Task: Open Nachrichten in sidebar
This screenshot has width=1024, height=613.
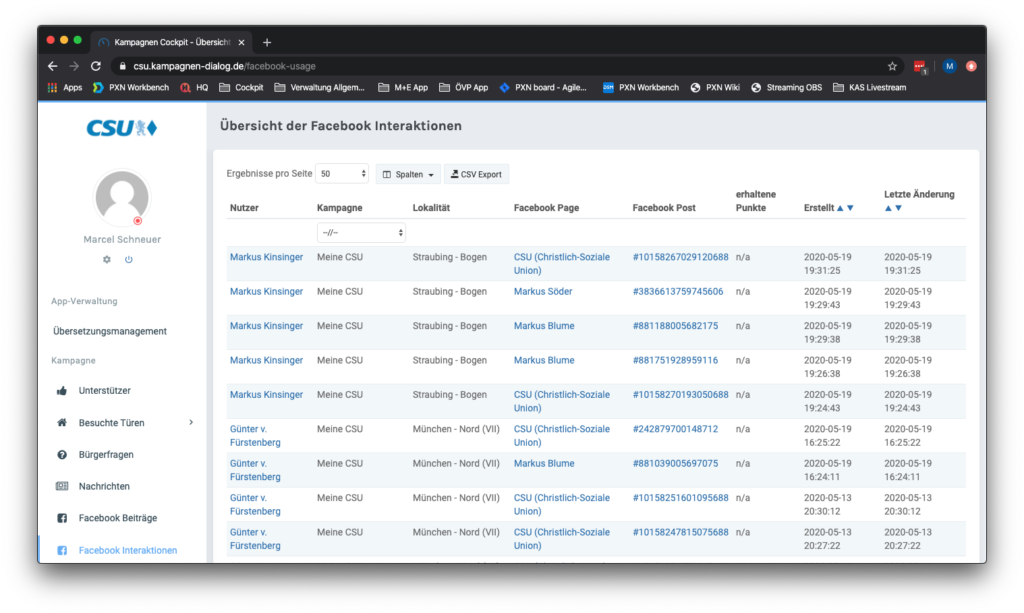Action: click(104, 486)
